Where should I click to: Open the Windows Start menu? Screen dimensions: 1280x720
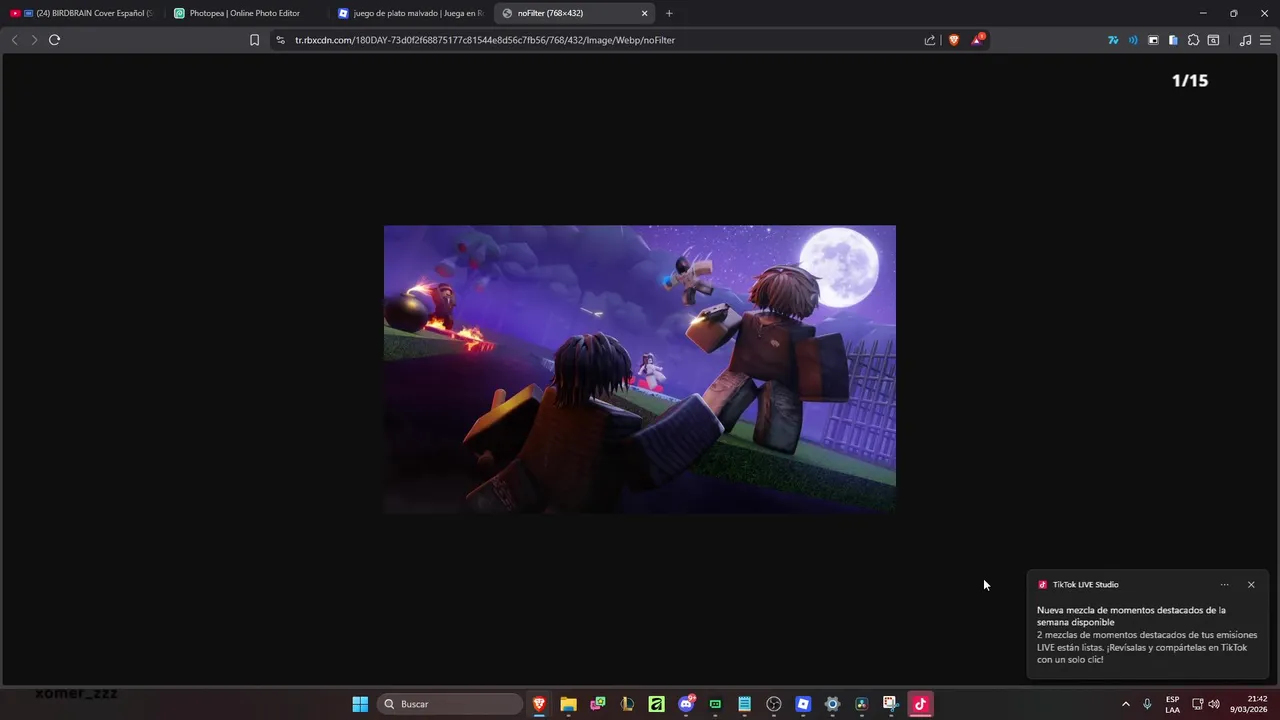click(x=360, y=704)
